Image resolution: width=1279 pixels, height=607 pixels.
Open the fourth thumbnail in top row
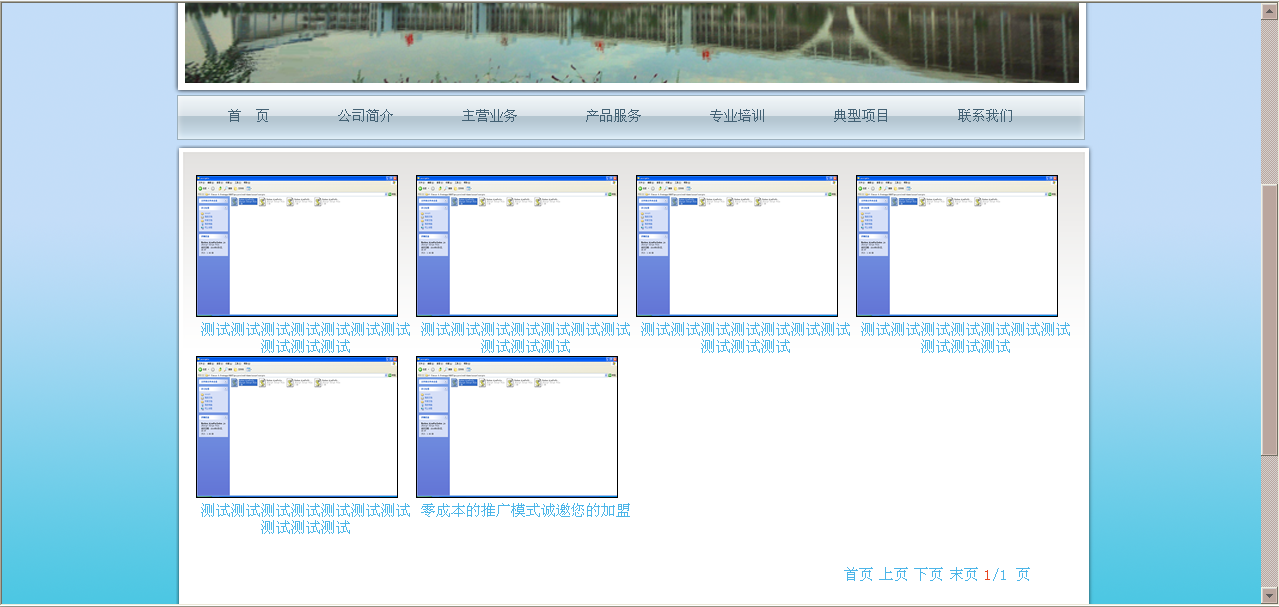957,246
